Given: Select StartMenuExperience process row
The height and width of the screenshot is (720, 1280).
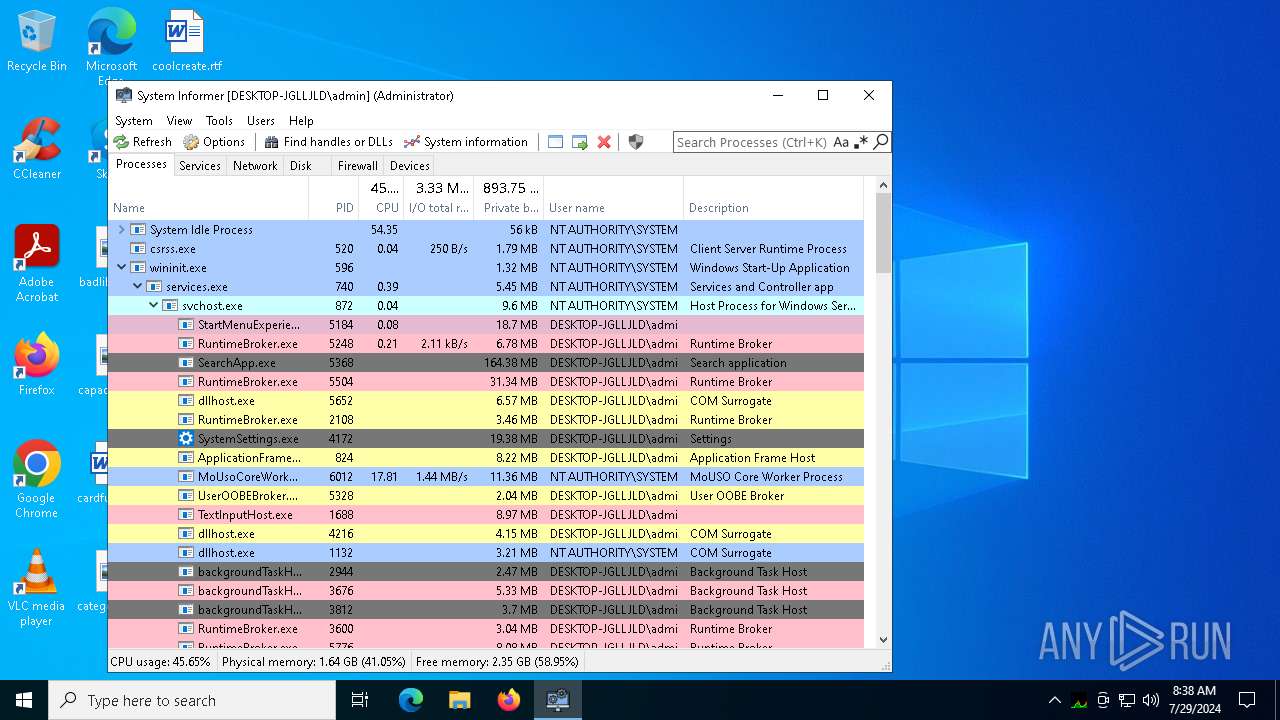Looking at the screenshot, I should pyautogui.click(x=486, y=325).
